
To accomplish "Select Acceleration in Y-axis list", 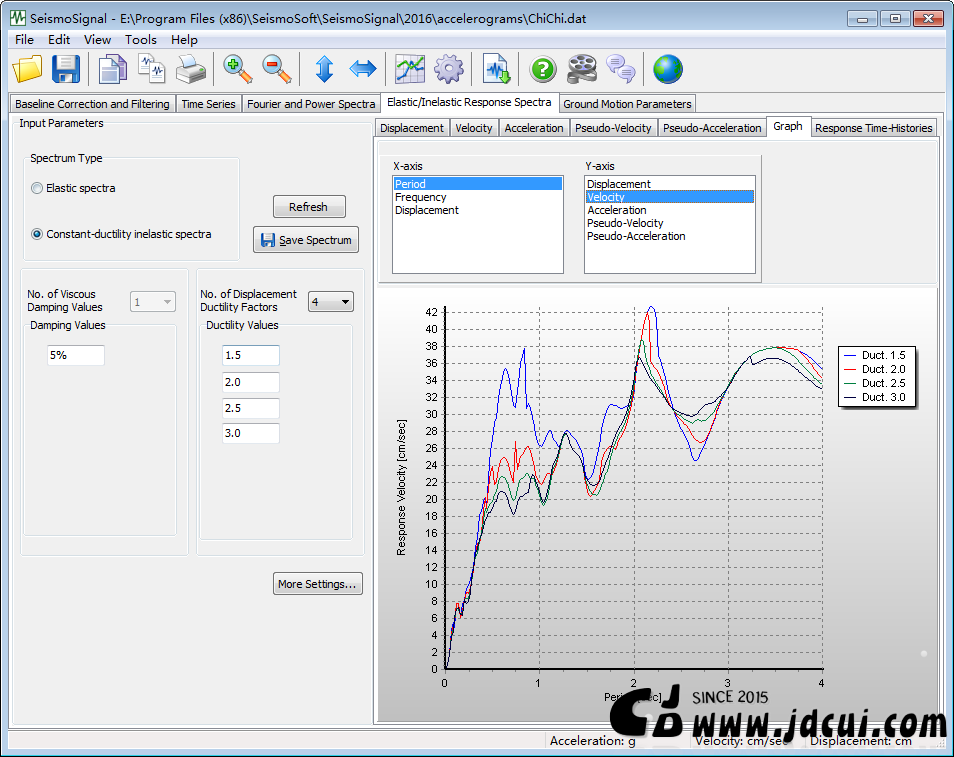I will pyautogui.click(x=669, y=210).
